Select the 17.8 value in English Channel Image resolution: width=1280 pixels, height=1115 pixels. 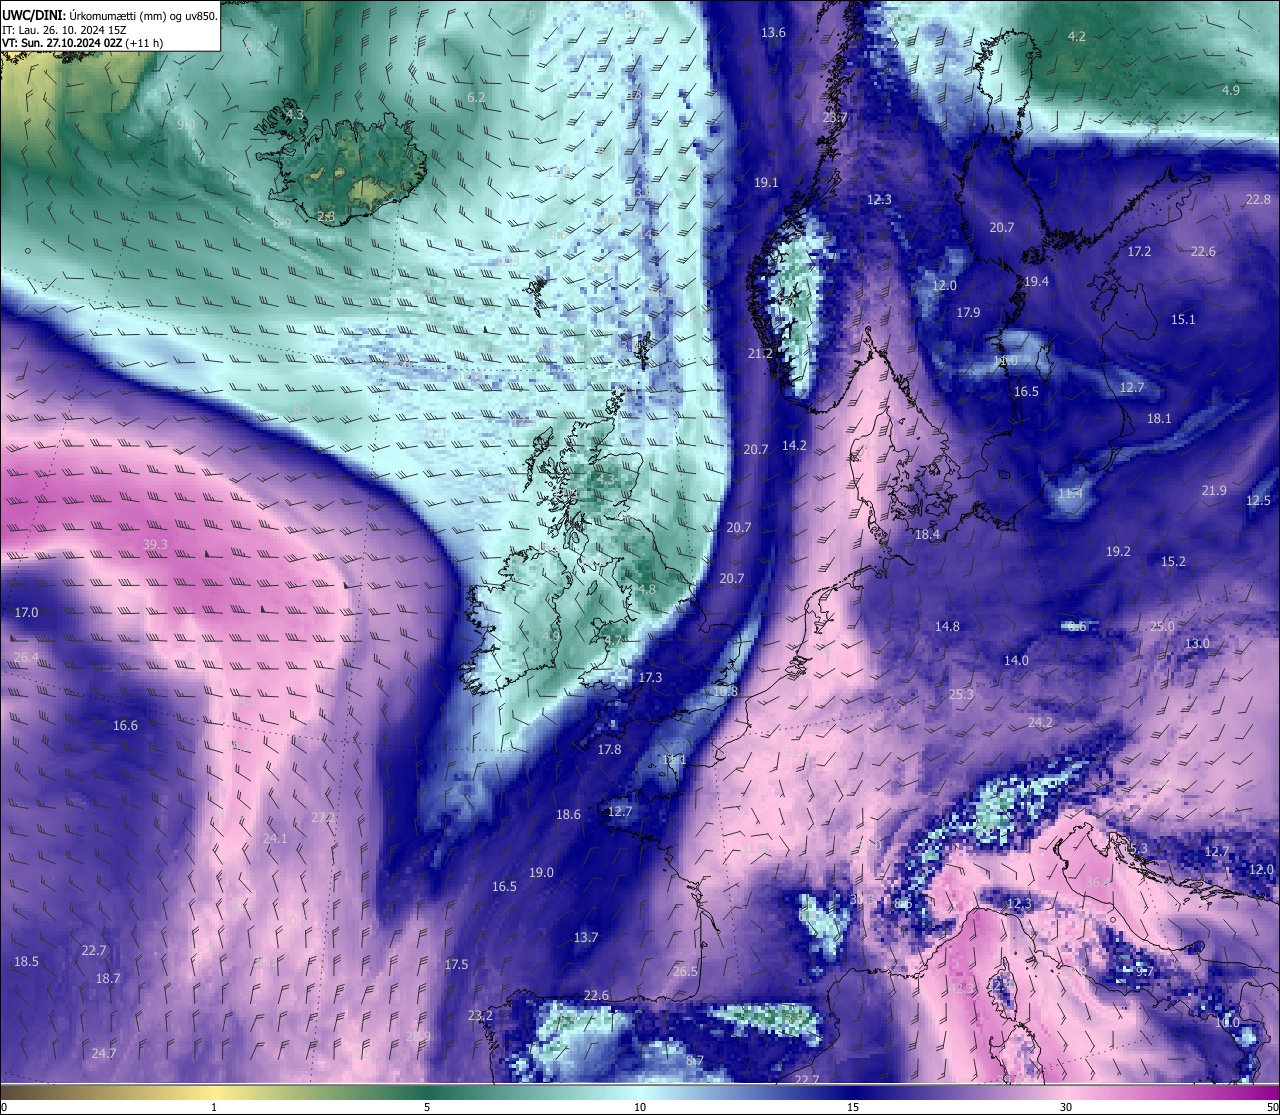[609, 750]
